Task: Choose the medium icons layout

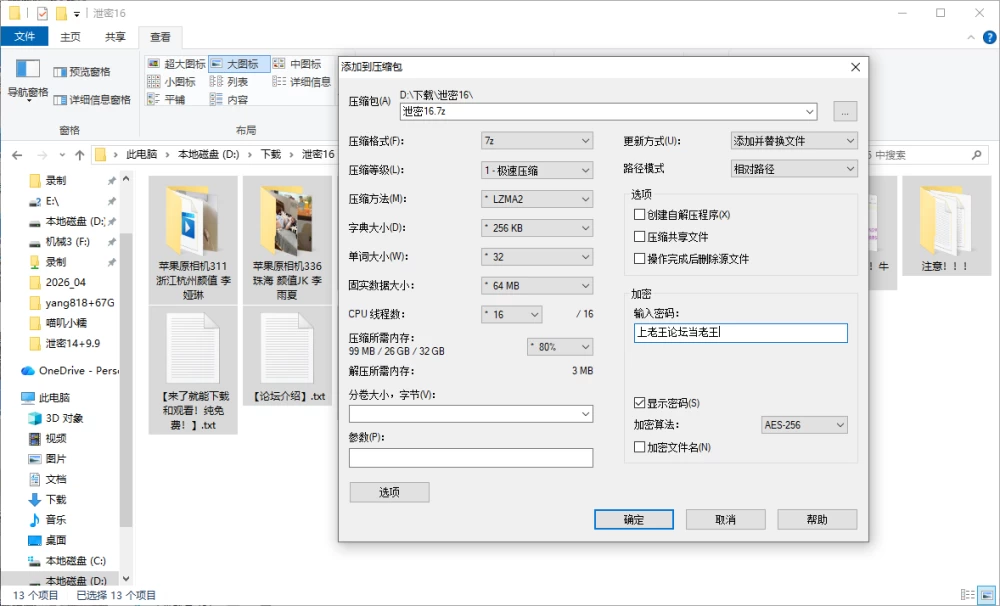Action: click(297, 64)
